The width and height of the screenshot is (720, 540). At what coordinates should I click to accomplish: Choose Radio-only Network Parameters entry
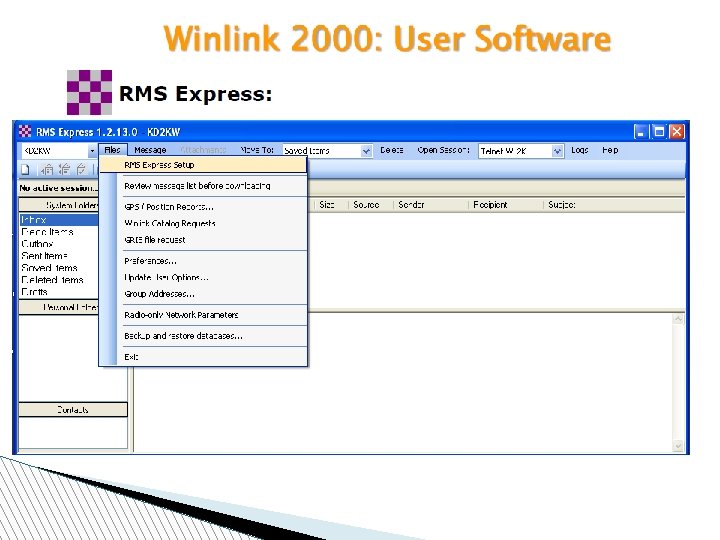point(203,315)
